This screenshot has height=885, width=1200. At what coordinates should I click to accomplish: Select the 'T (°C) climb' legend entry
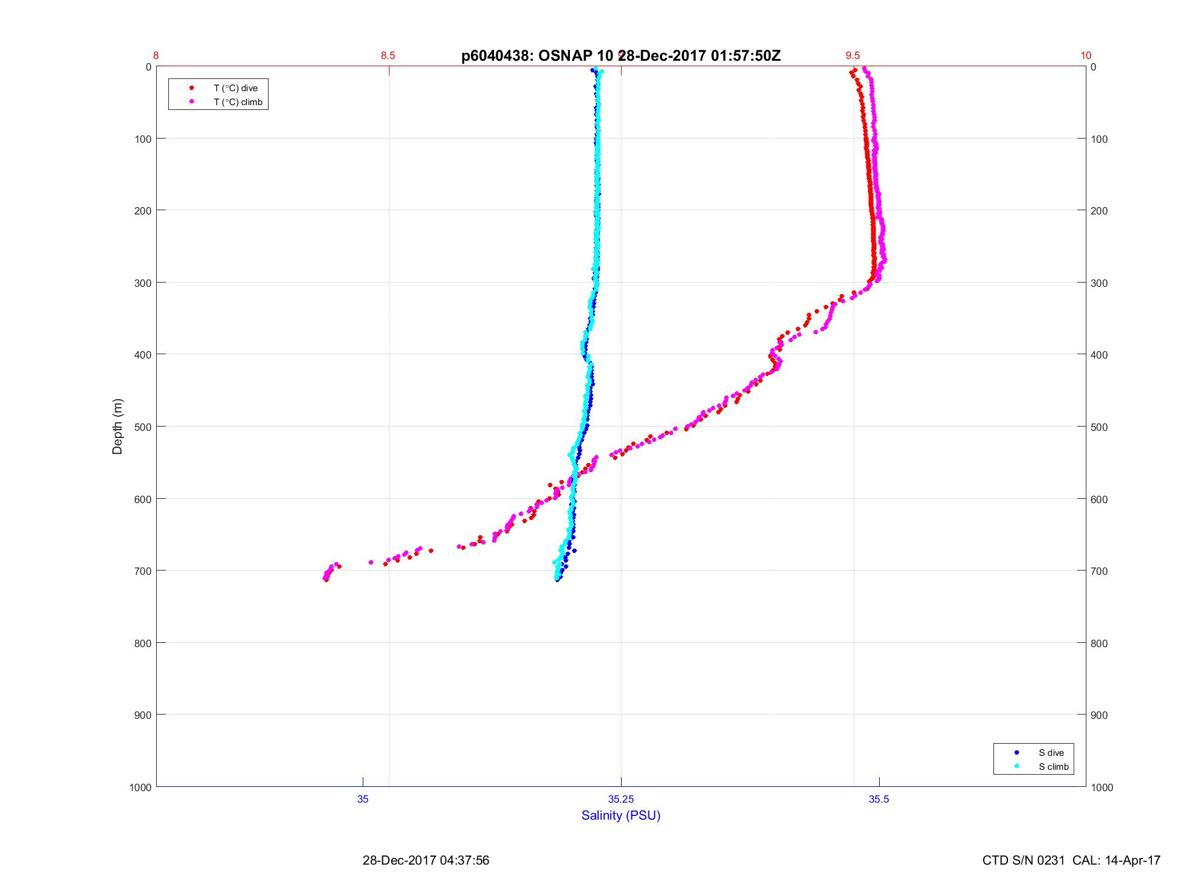point(239,102)
